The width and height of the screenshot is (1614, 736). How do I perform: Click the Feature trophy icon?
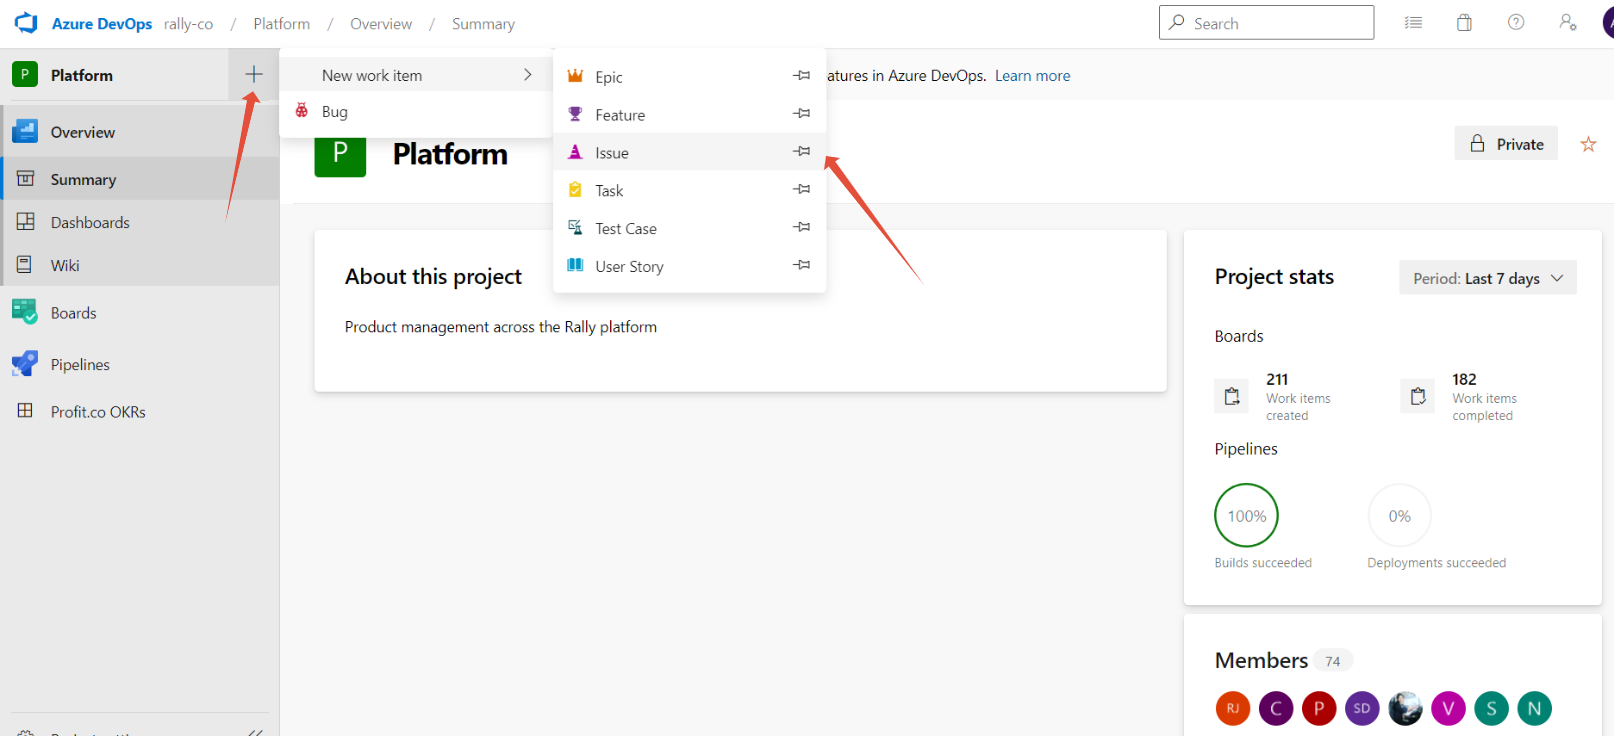[x=575, y=114]
